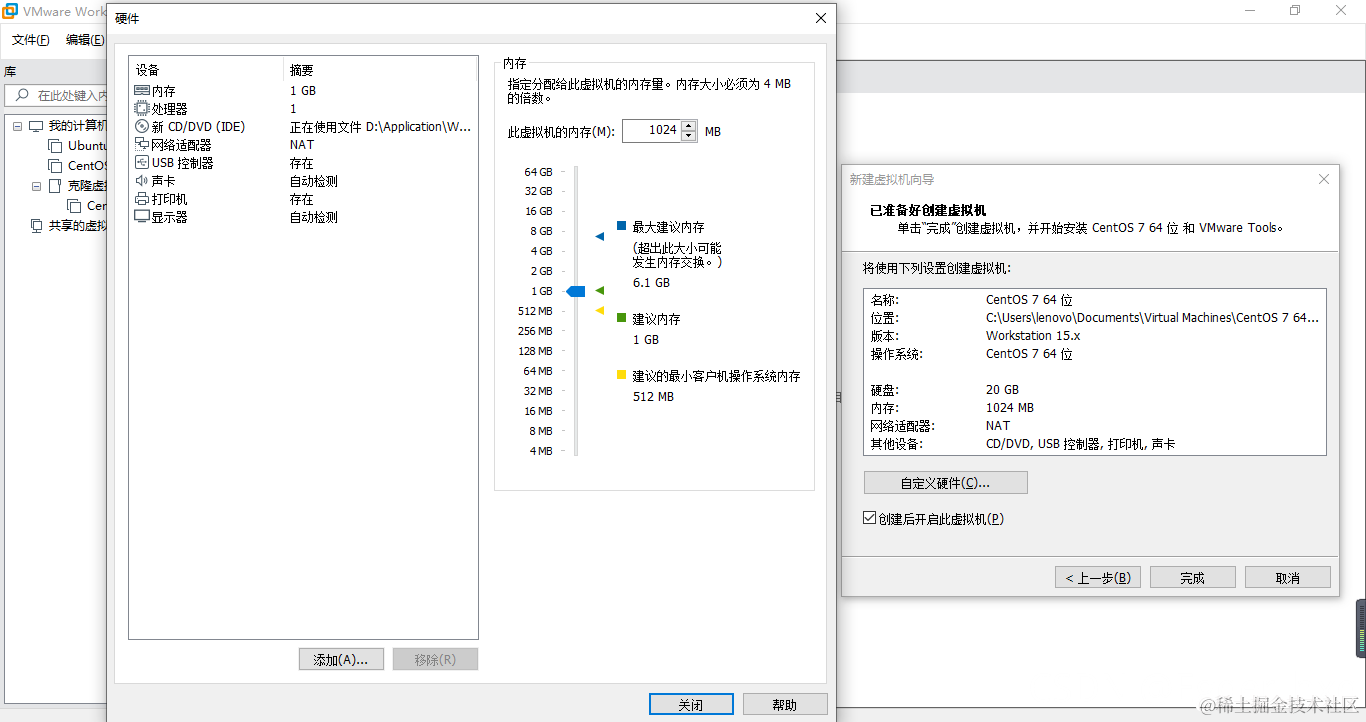Increase memory with the spinner up arrow
1366x722 pixels.
(x=688, y=125)
